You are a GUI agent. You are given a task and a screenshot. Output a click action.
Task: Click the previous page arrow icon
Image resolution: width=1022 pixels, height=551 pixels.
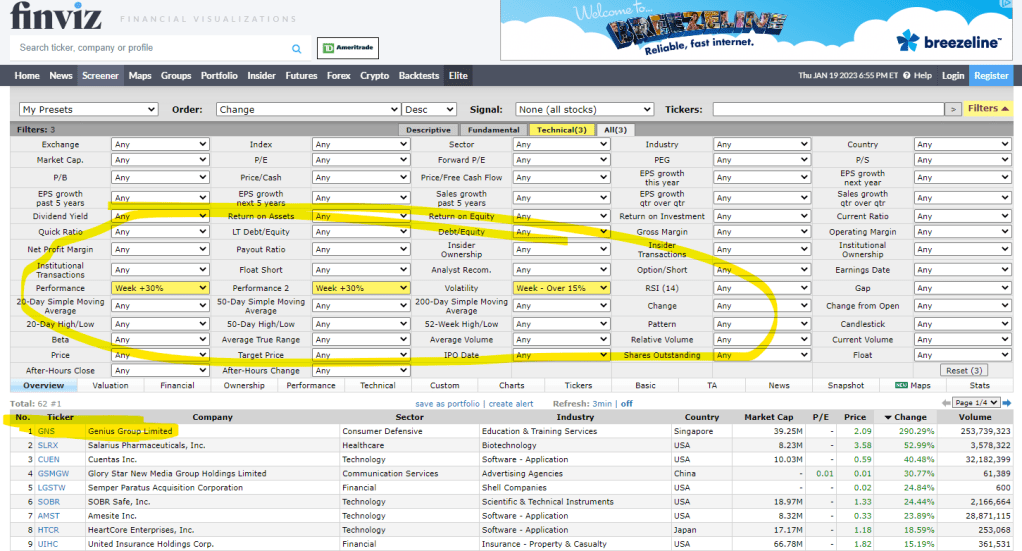point(946,403)
